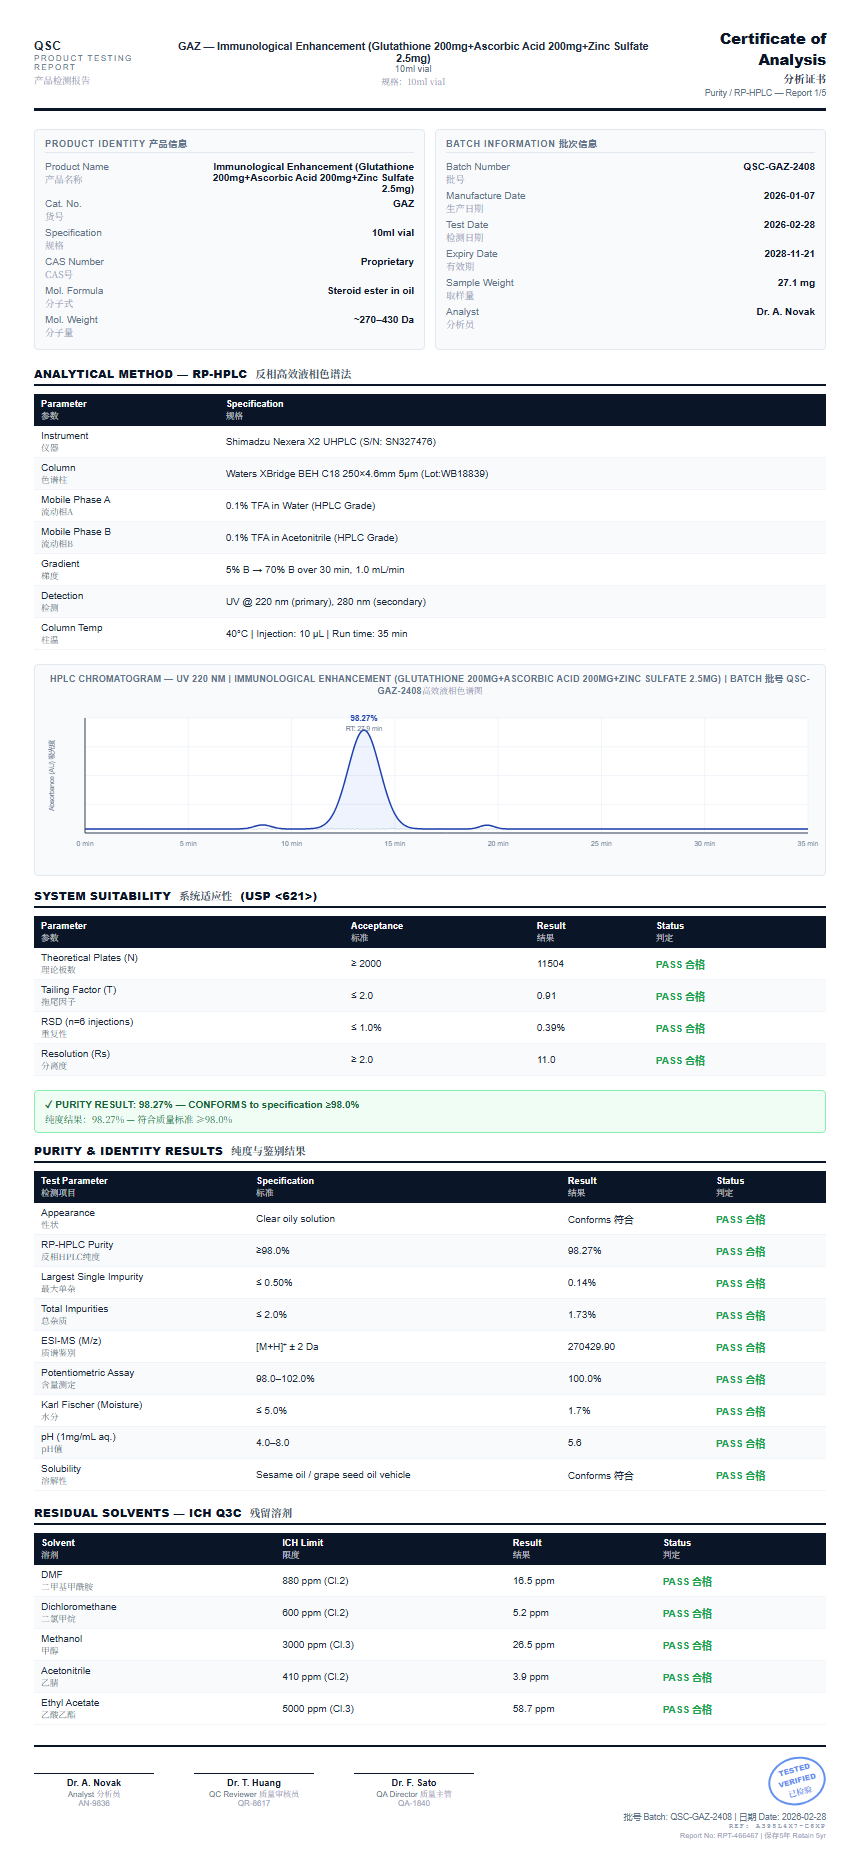Click Ethyl Acetate limit '5000 ppm (Cl.3)'
This screenshot has height=1868, width=860.
tap(318, 1709)
